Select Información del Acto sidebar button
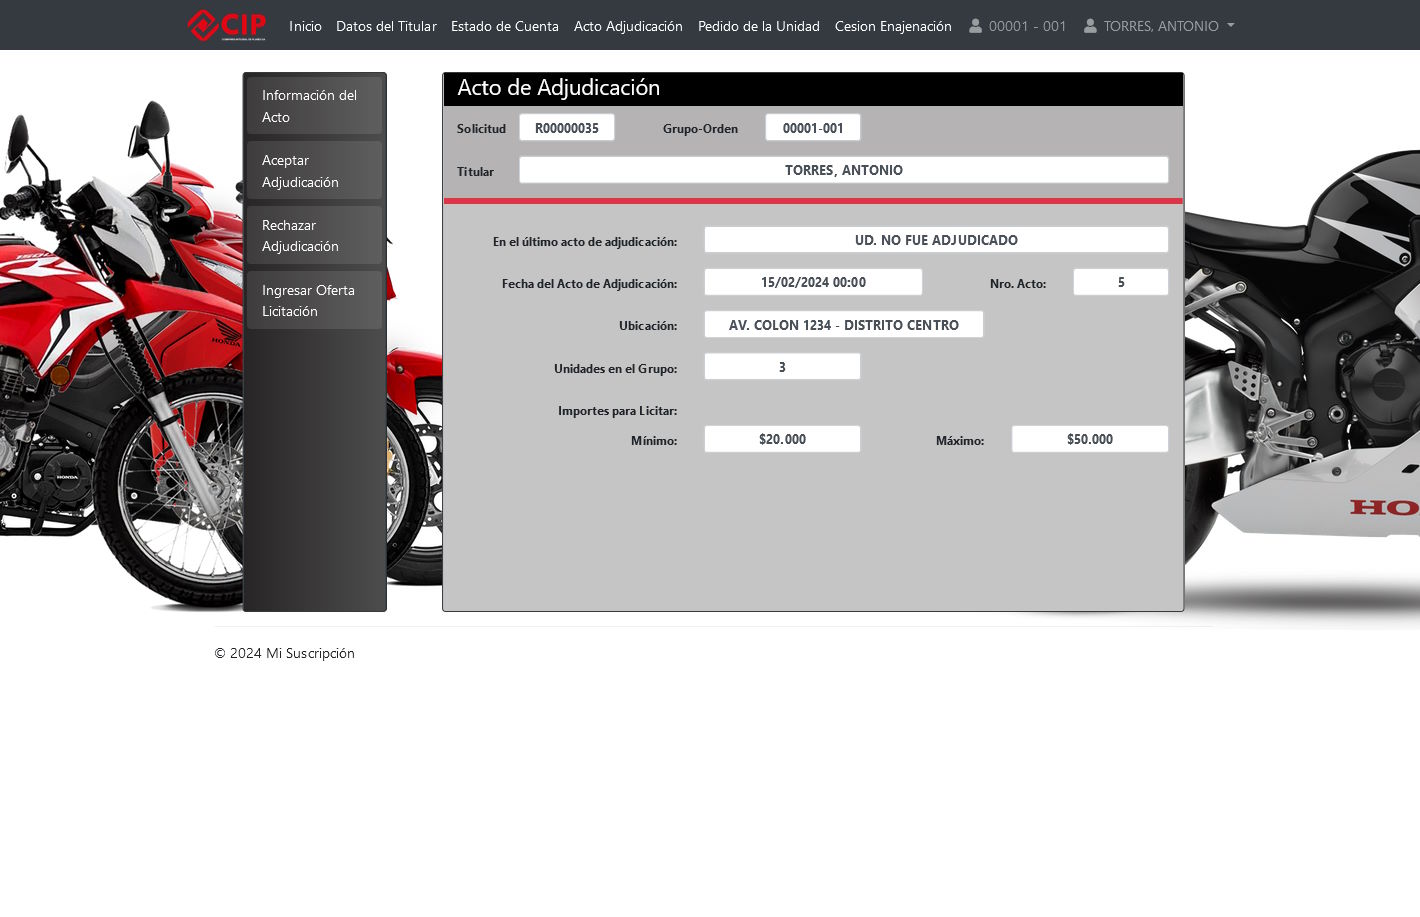Screen dimensions: 1420x917 pyautogui.click(x=314, y=106)
